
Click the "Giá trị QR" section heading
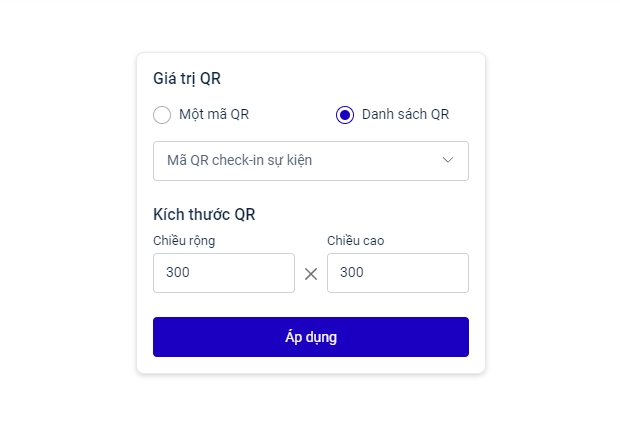pos(187,79)
